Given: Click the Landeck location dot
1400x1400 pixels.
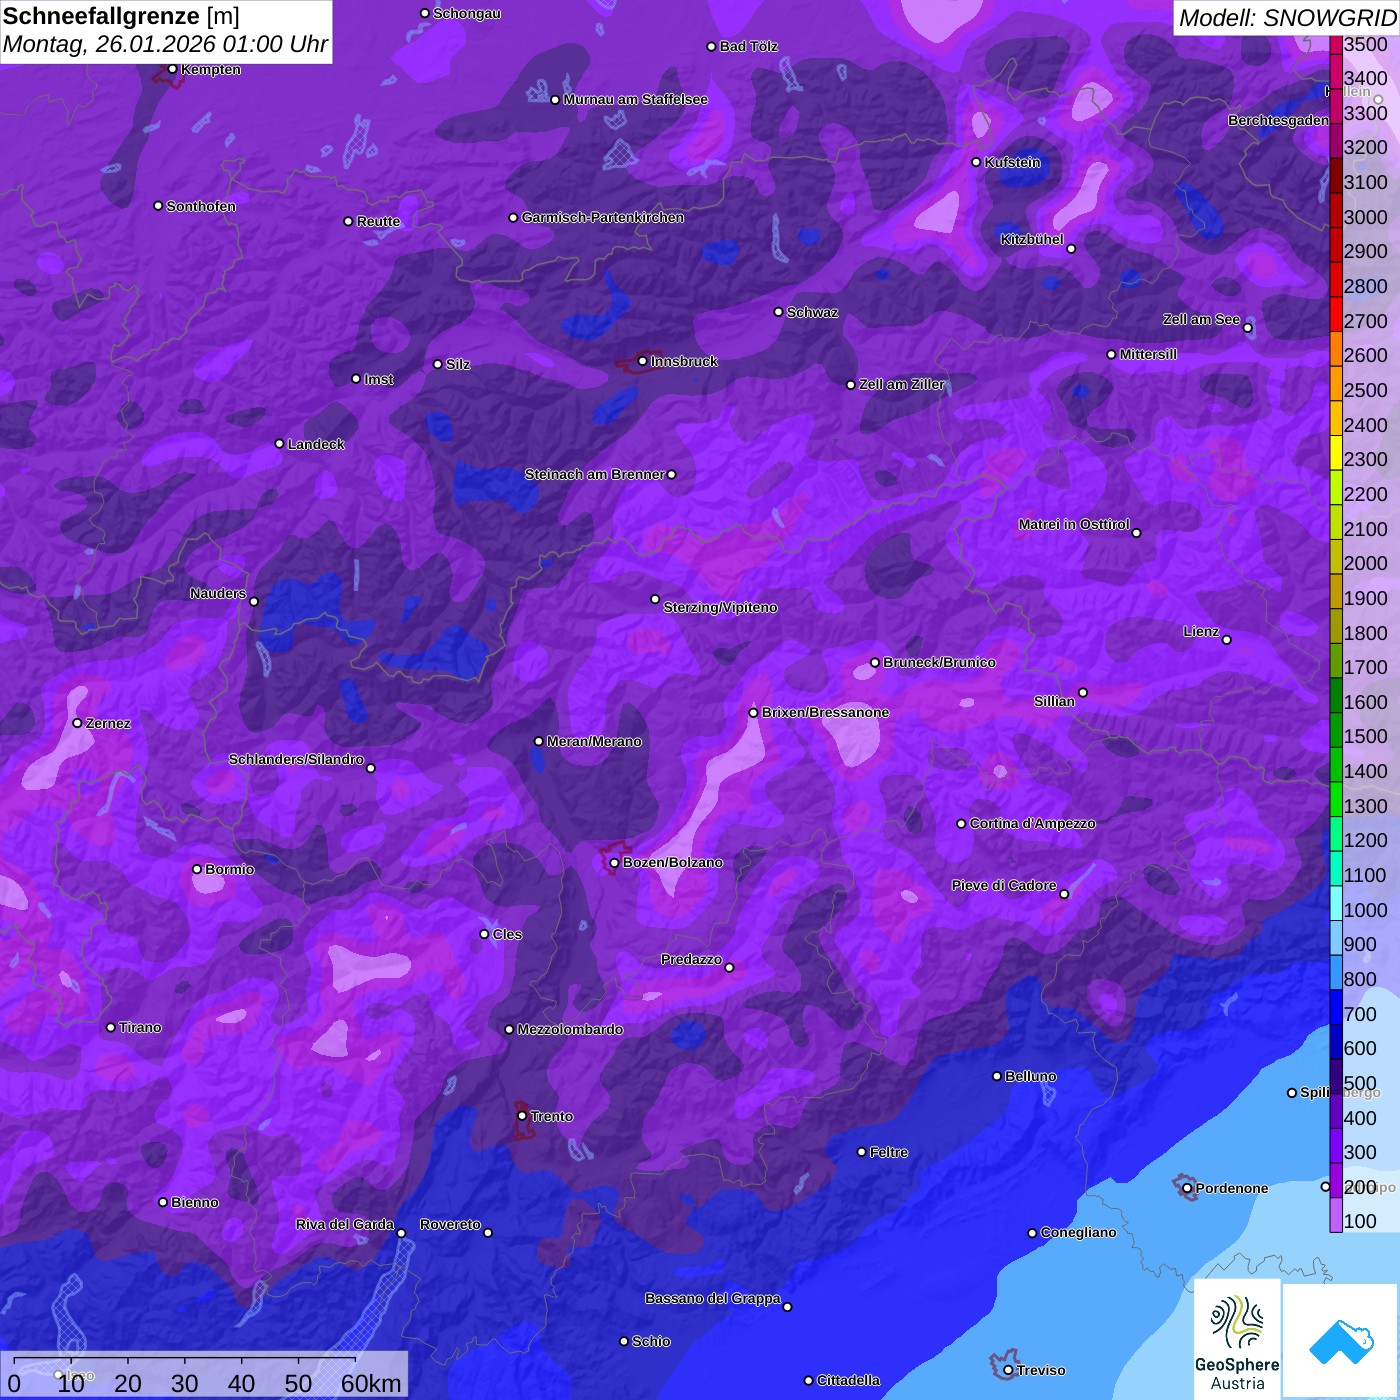Looking at the screenshot, I should [279, 444].
